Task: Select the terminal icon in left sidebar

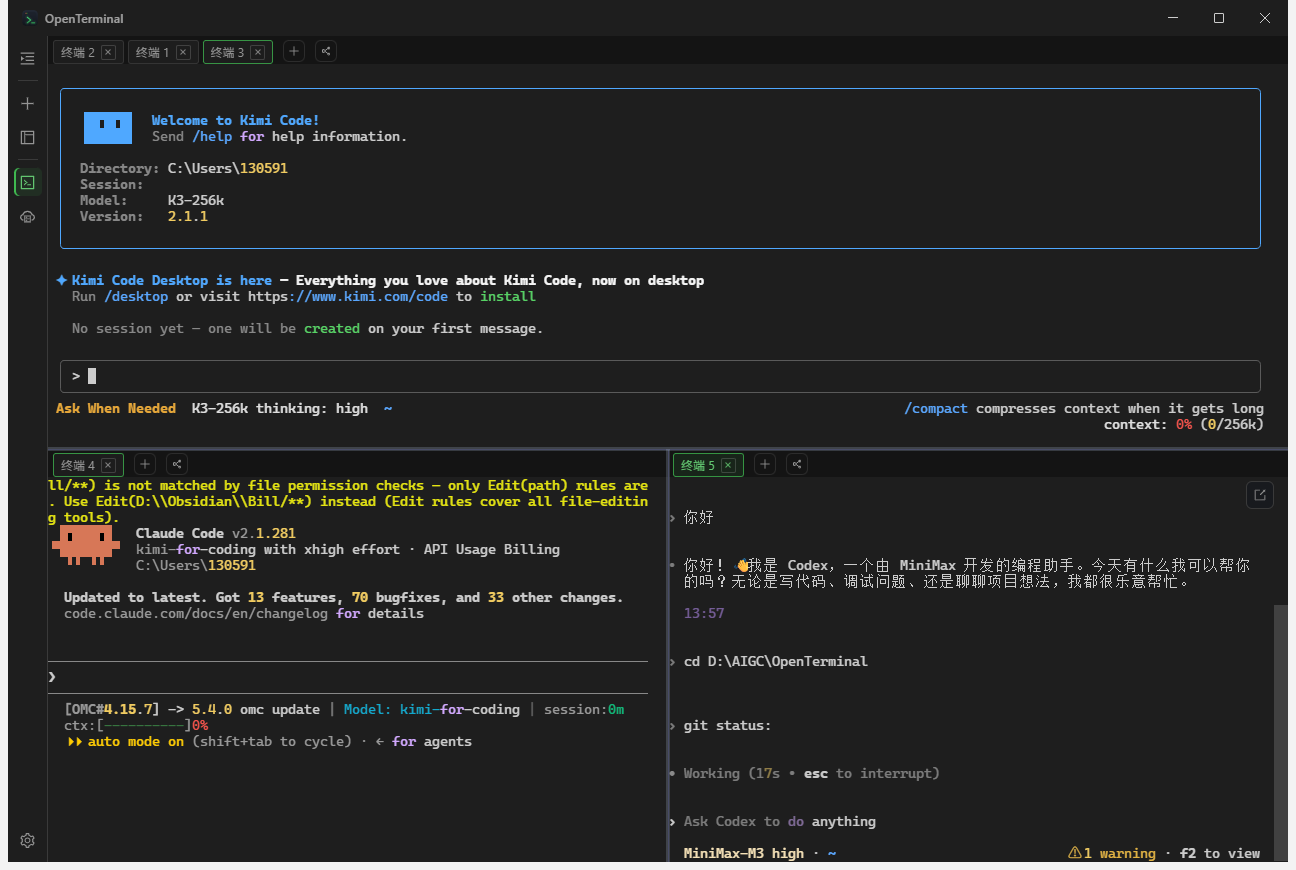Action: point(27,182)
